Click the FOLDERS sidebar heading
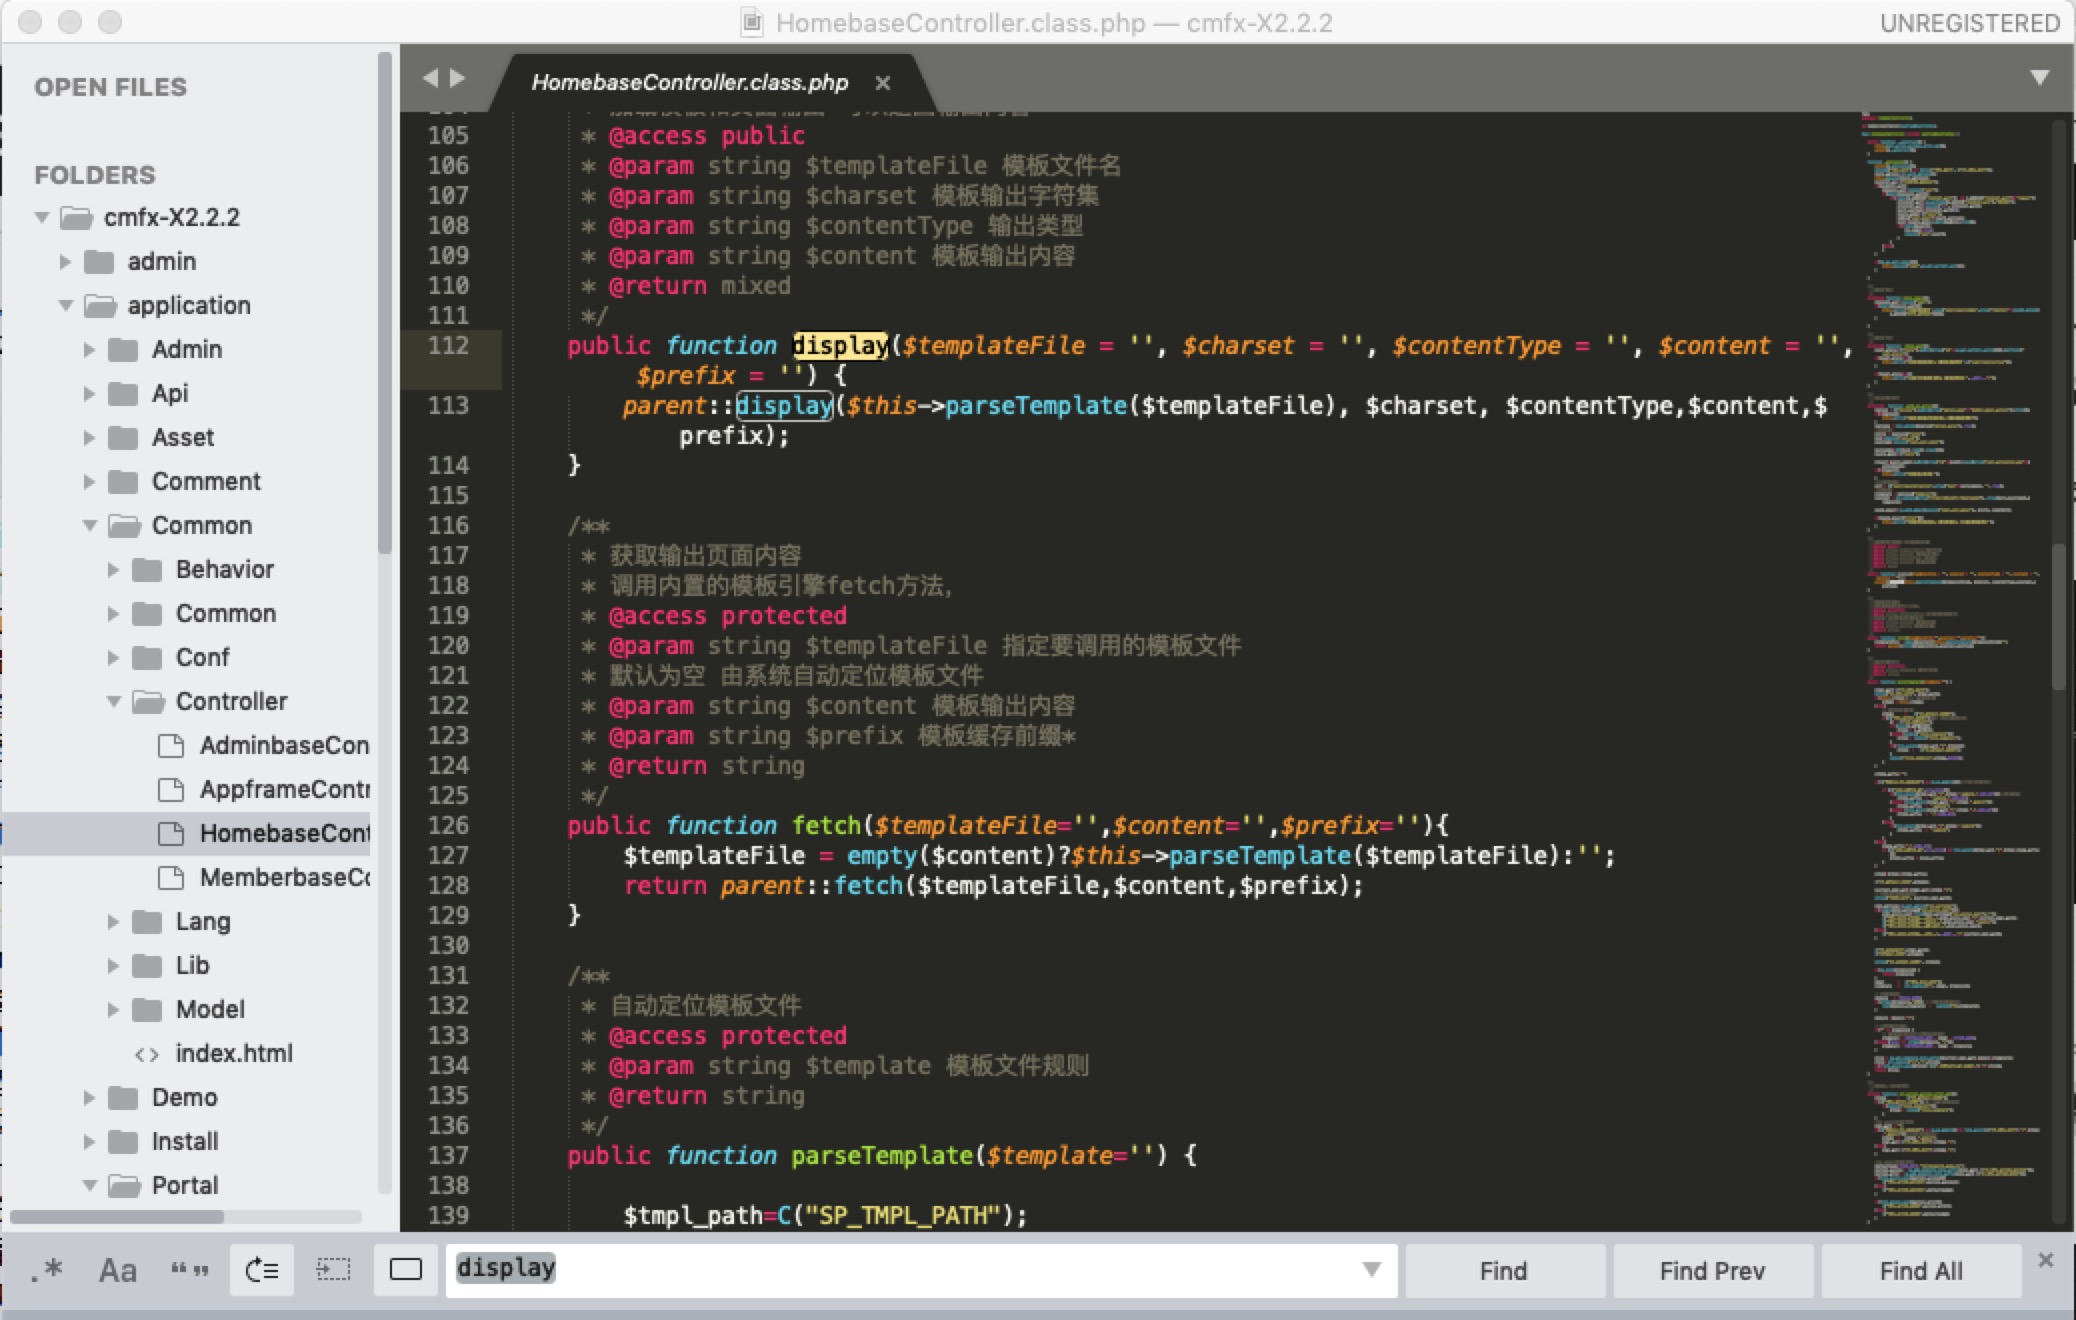The height and width of the screenshot is (1320, 2076). click(x=95, y=175)
